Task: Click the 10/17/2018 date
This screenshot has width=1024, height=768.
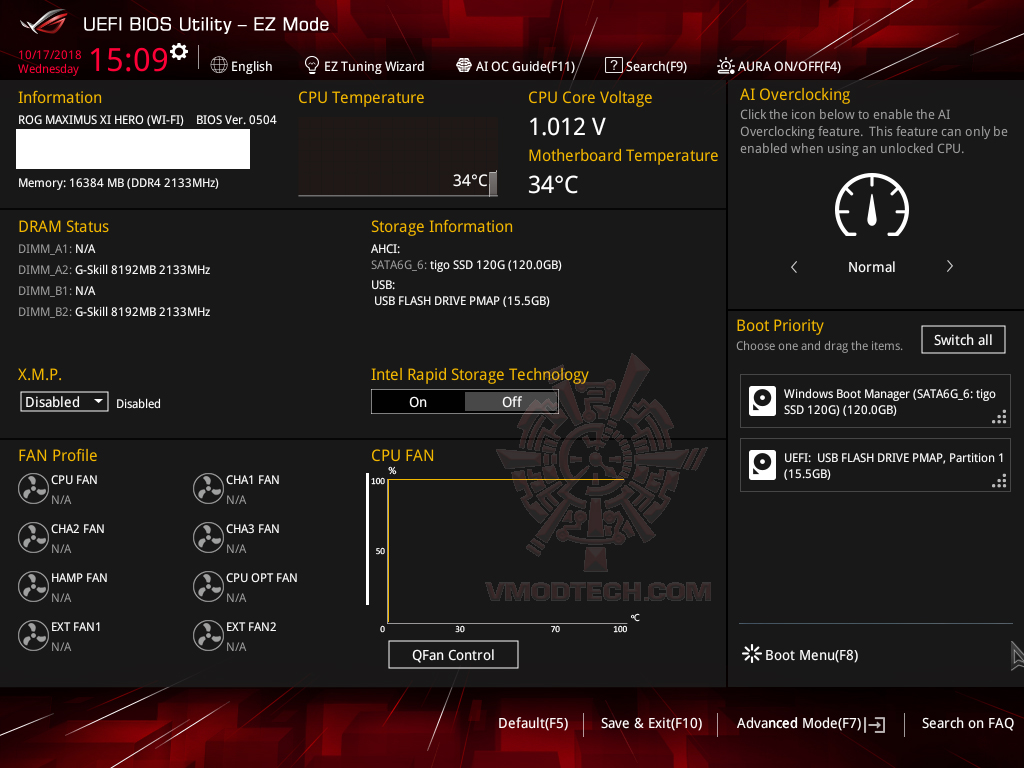Action: click(x=50, y=54)
